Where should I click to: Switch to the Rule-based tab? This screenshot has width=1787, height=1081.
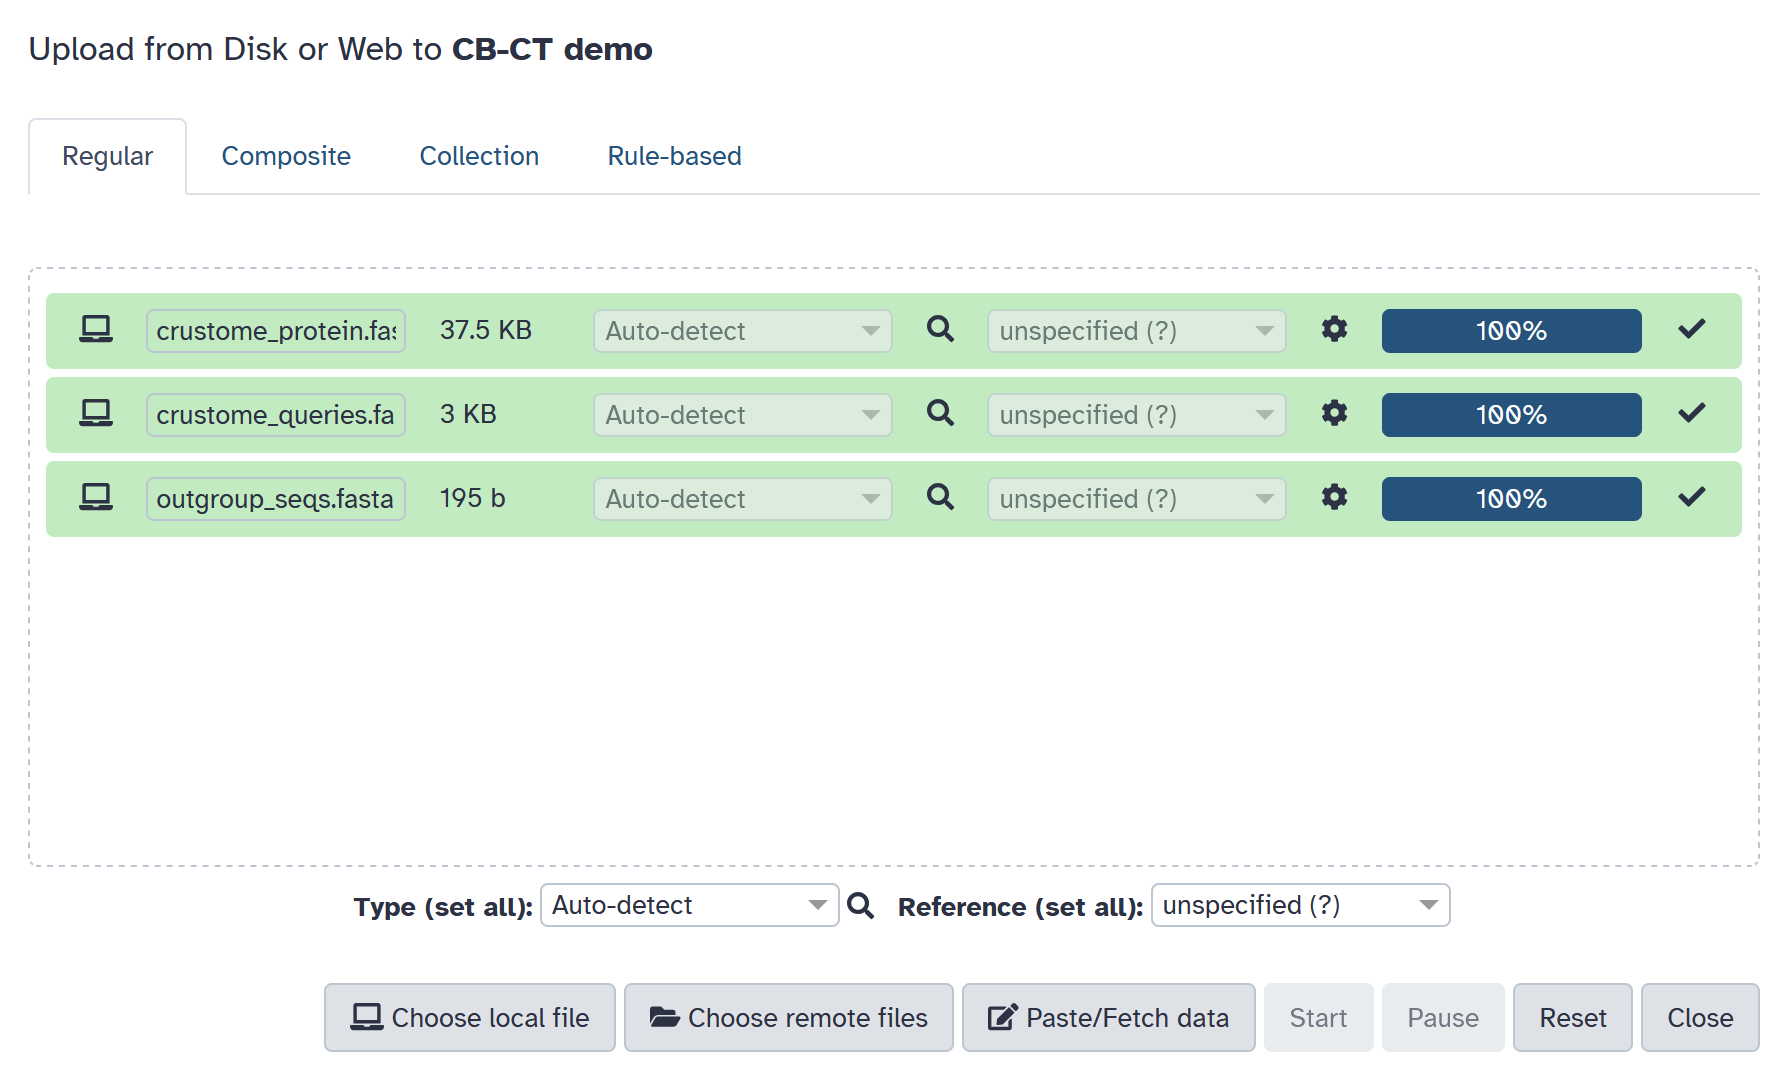[x=673, y=156]
